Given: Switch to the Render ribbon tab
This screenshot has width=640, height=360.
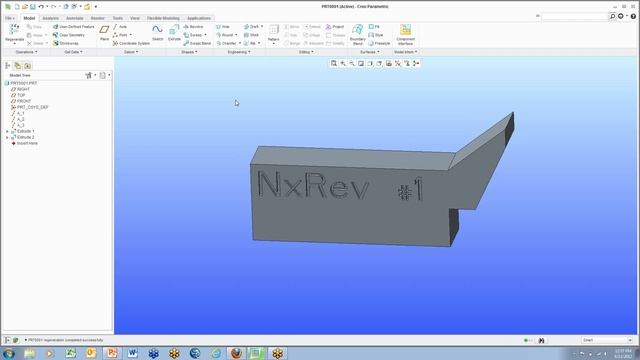Looking at the screenshot, I should tap(98, 18).
